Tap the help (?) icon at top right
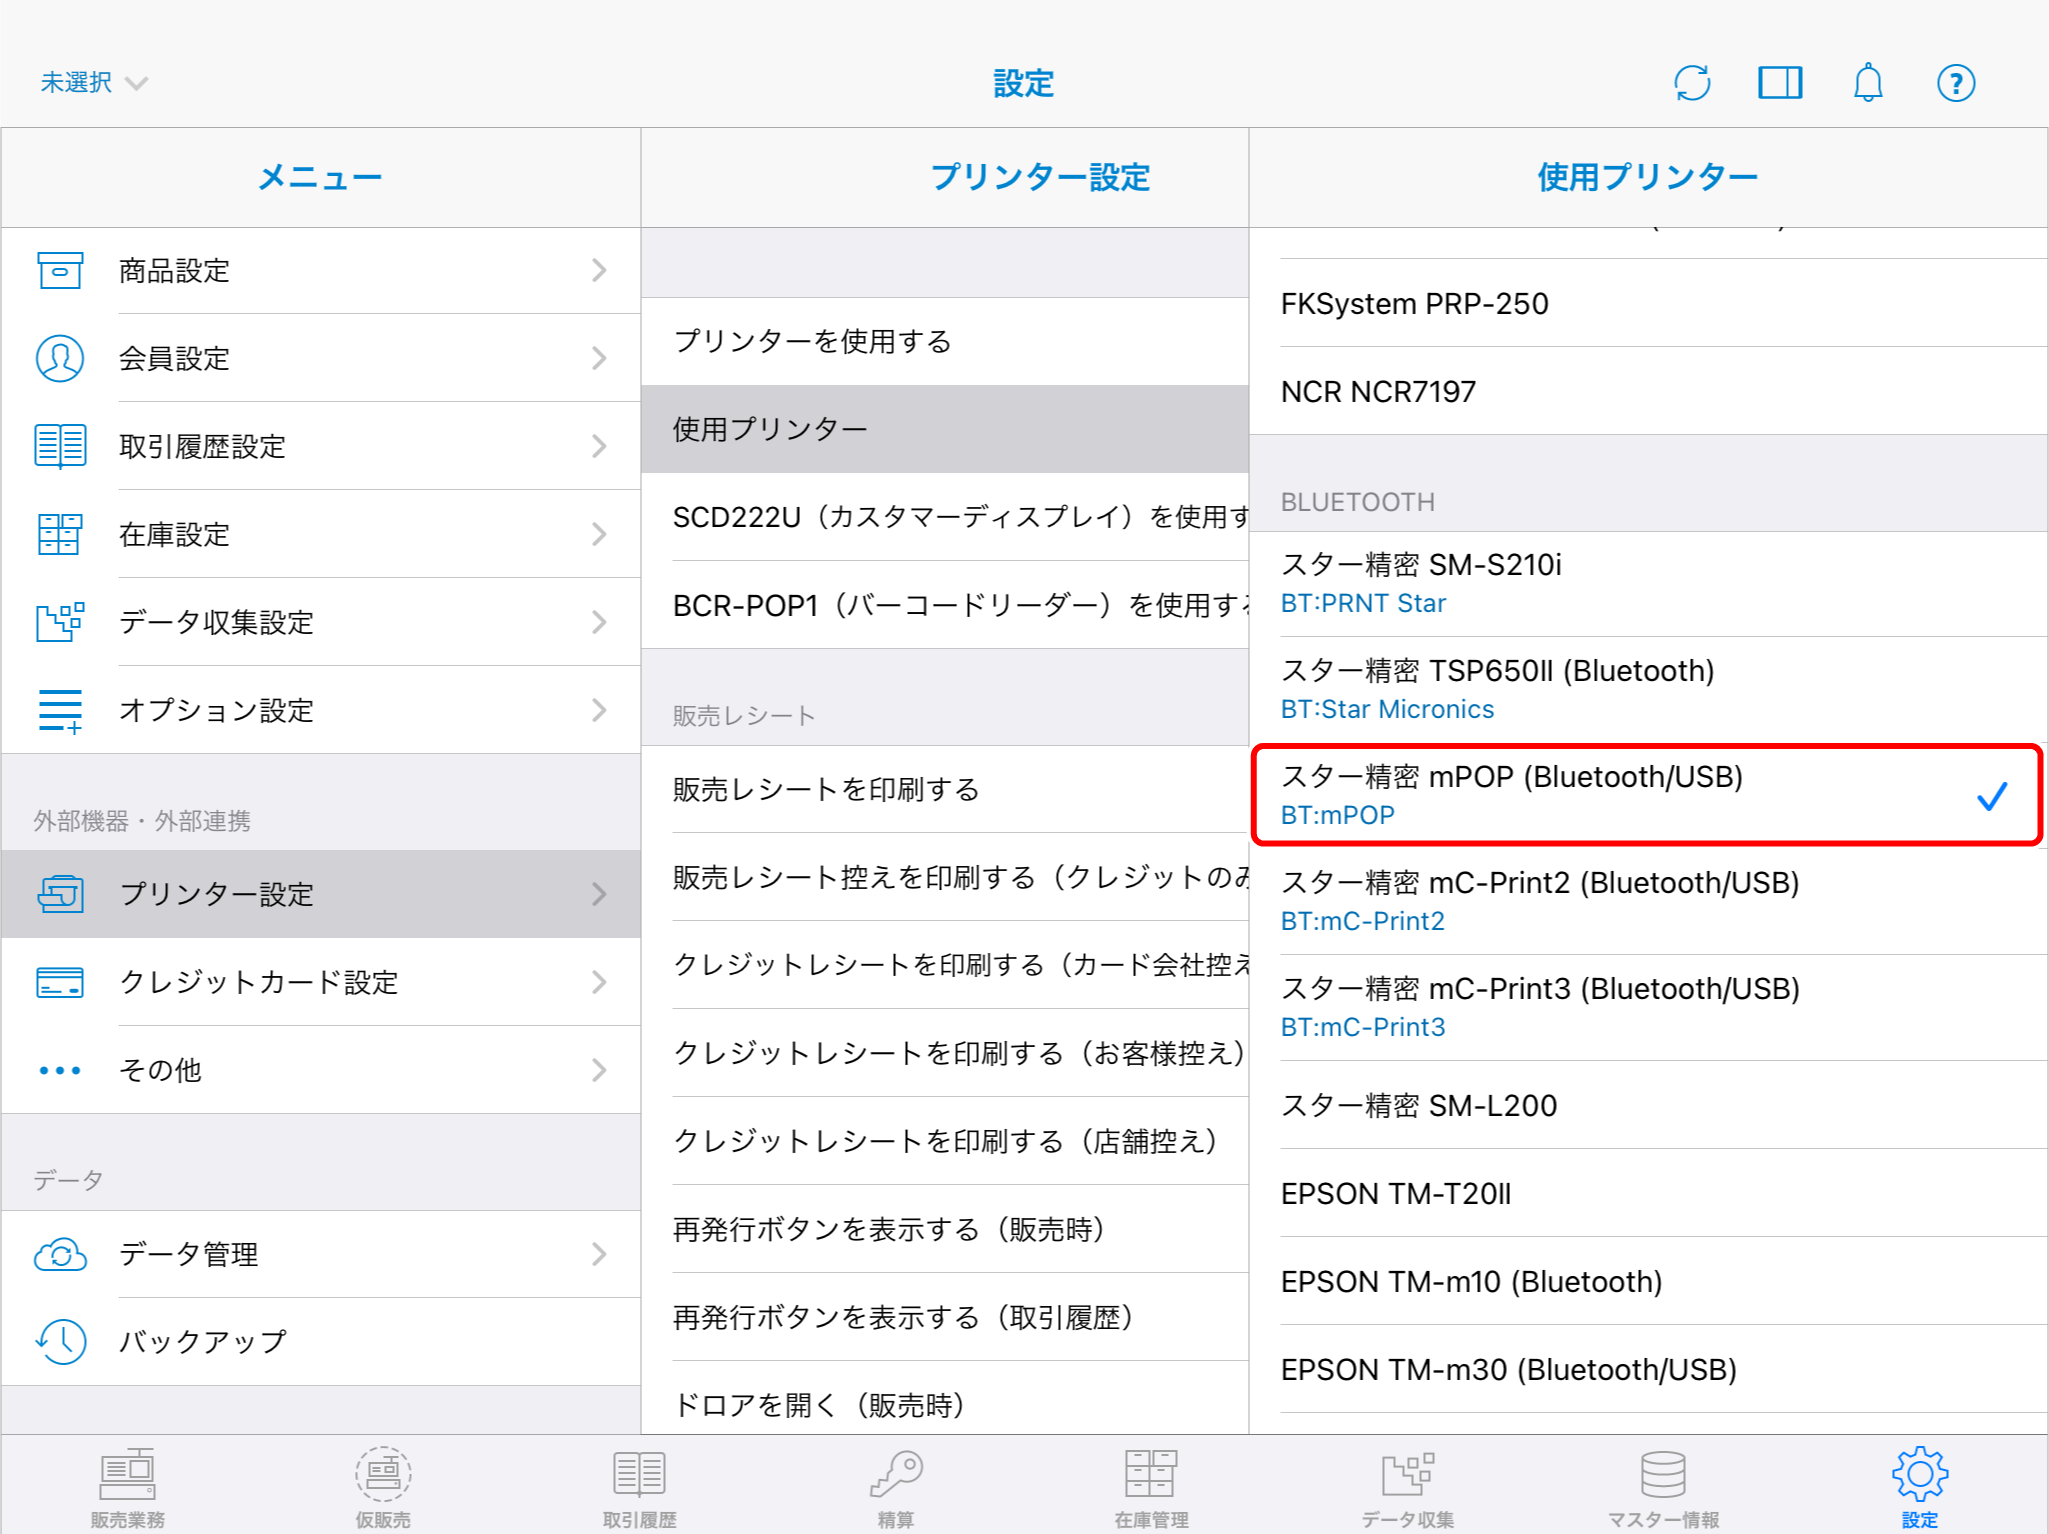The image size is (2049, 1534). coord(1956,83)
